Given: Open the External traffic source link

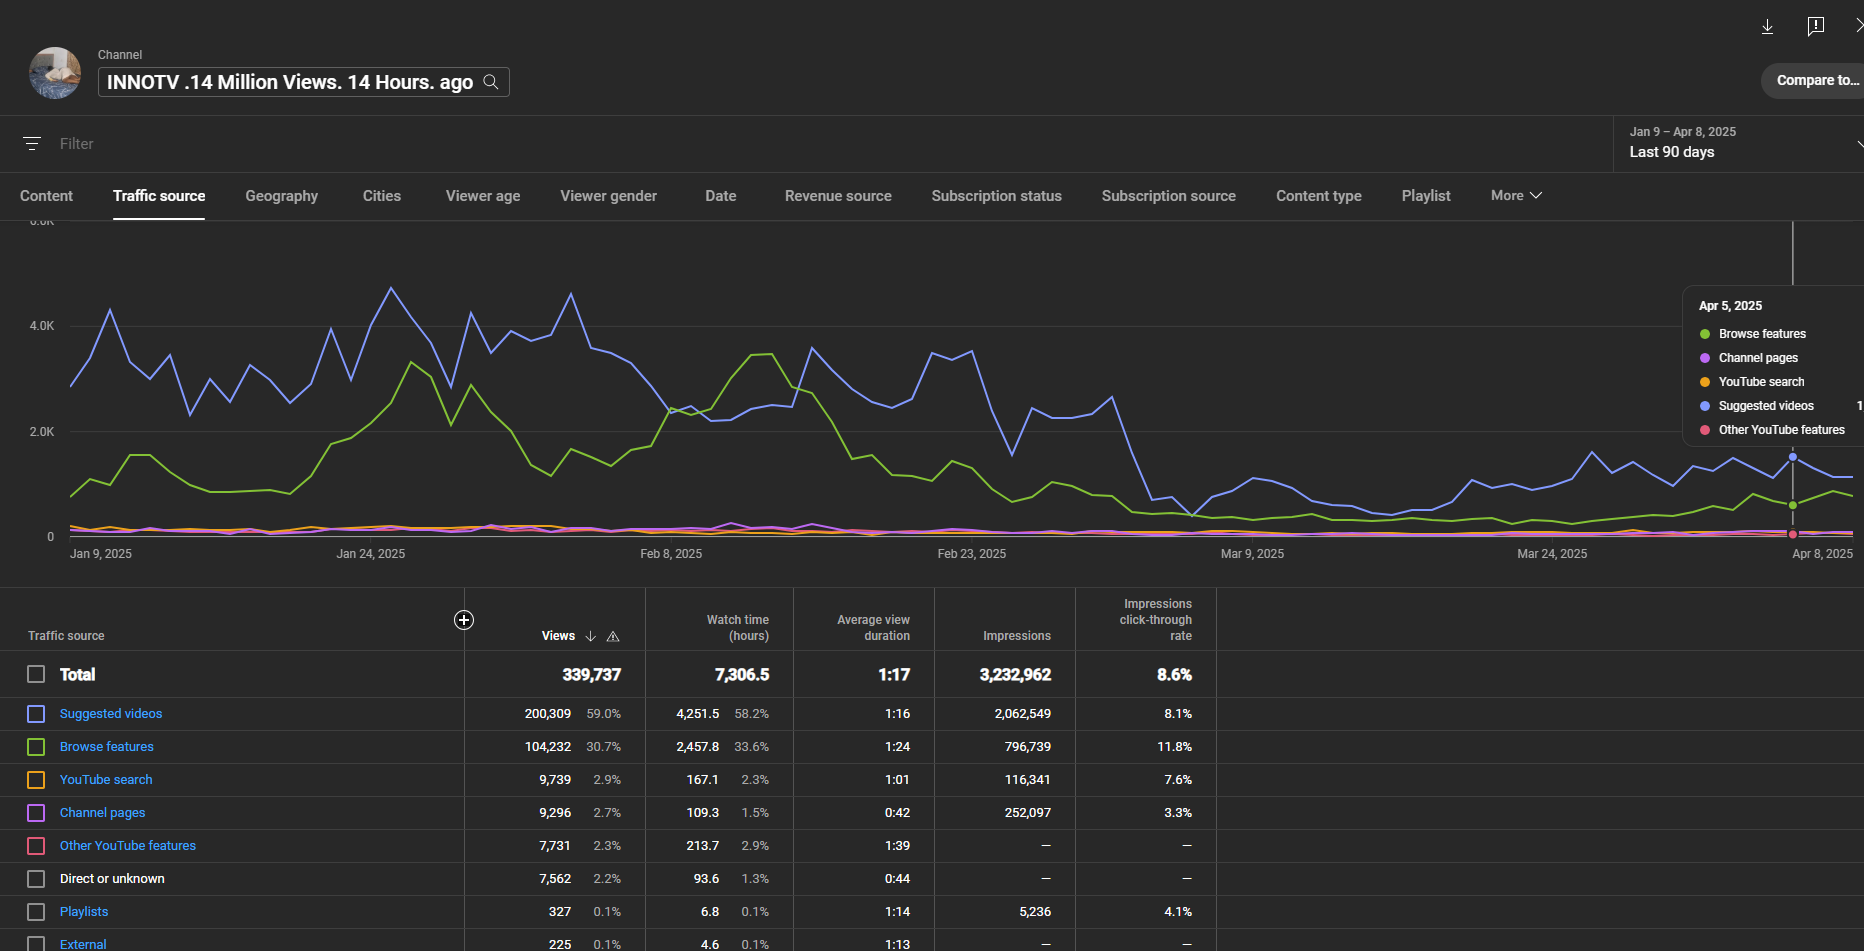Looking at the screenshot, I should point(83,944).
